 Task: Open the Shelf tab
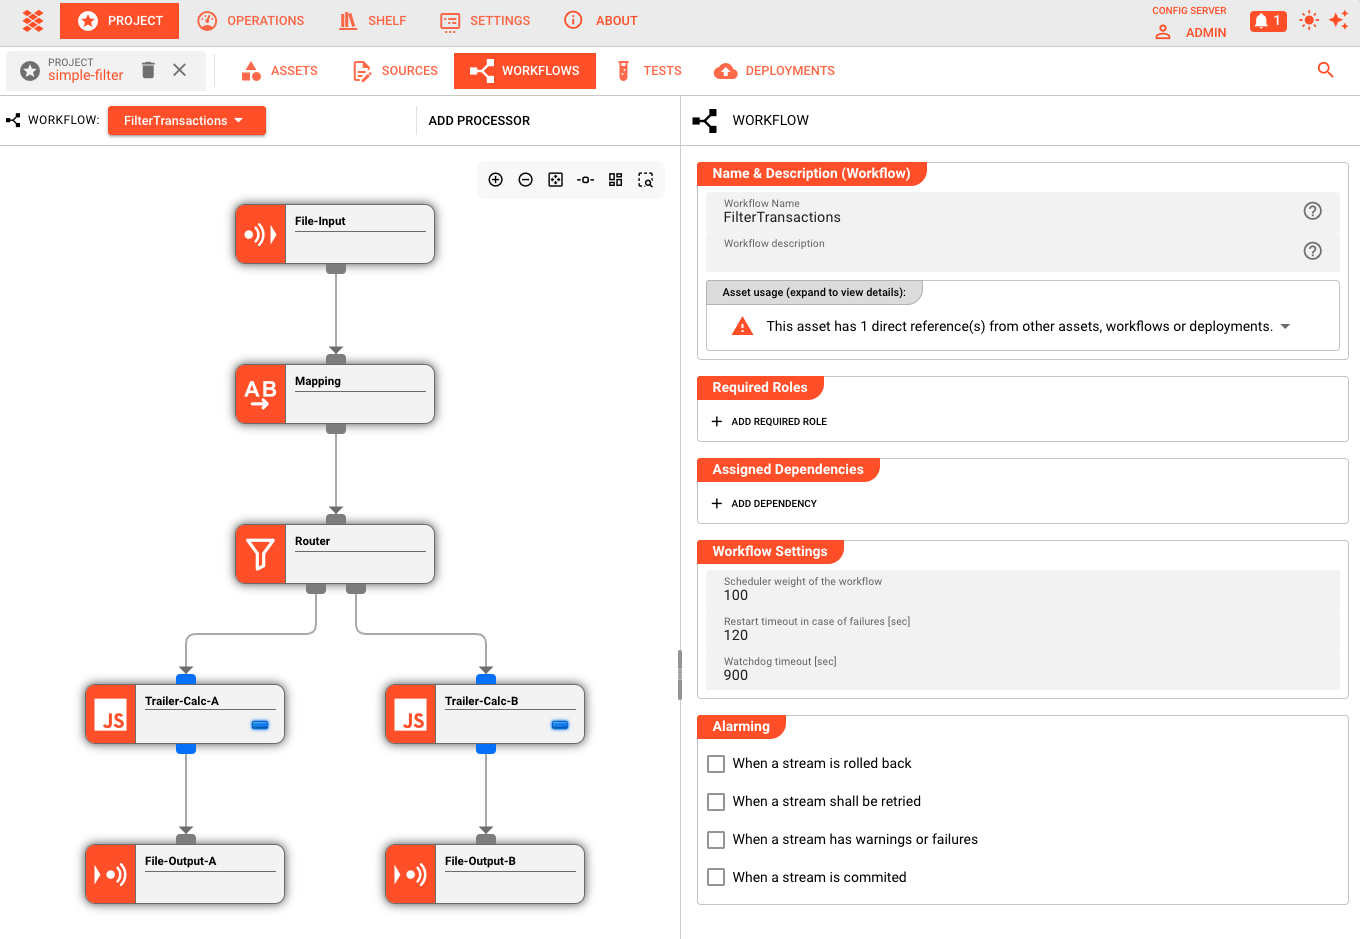tap(372, 20)
